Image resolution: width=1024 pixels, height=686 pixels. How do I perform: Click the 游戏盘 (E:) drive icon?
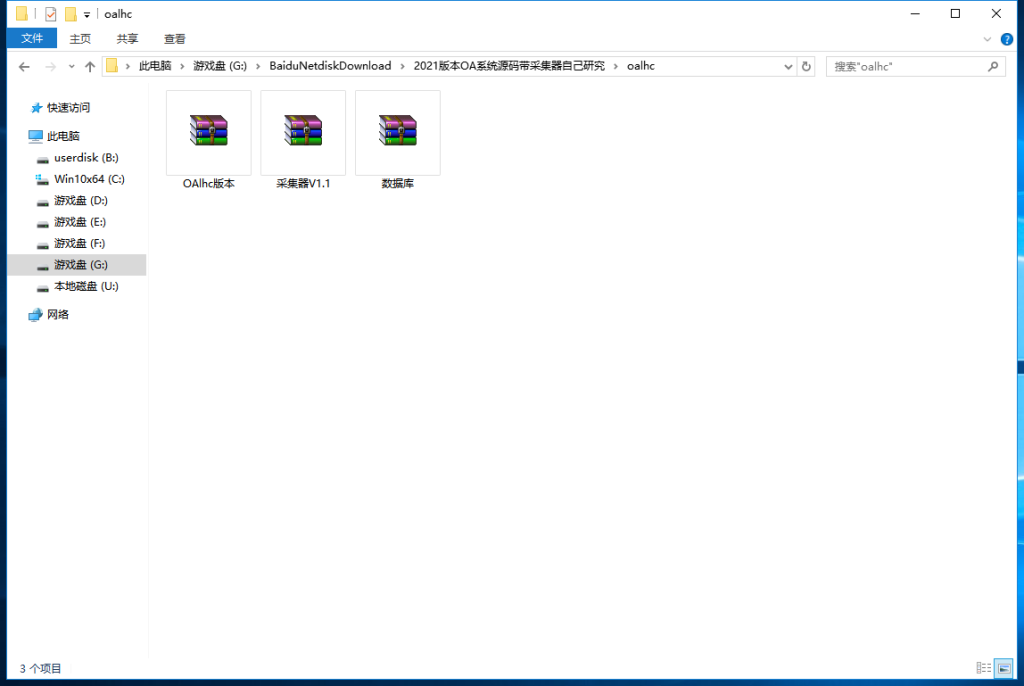(42, 223)
